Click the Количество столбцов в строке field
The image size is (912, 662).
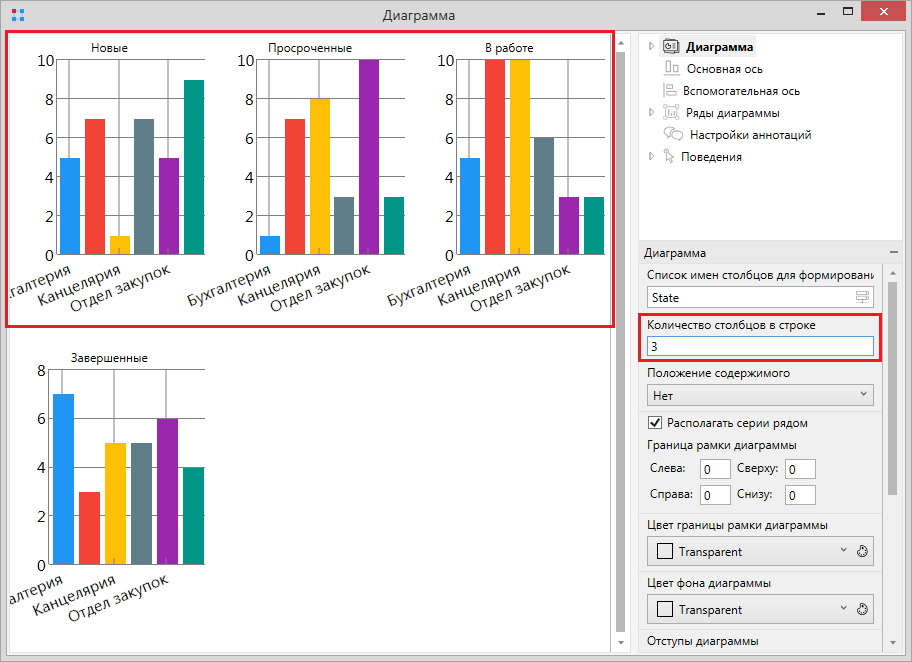[x=760, y=347]
